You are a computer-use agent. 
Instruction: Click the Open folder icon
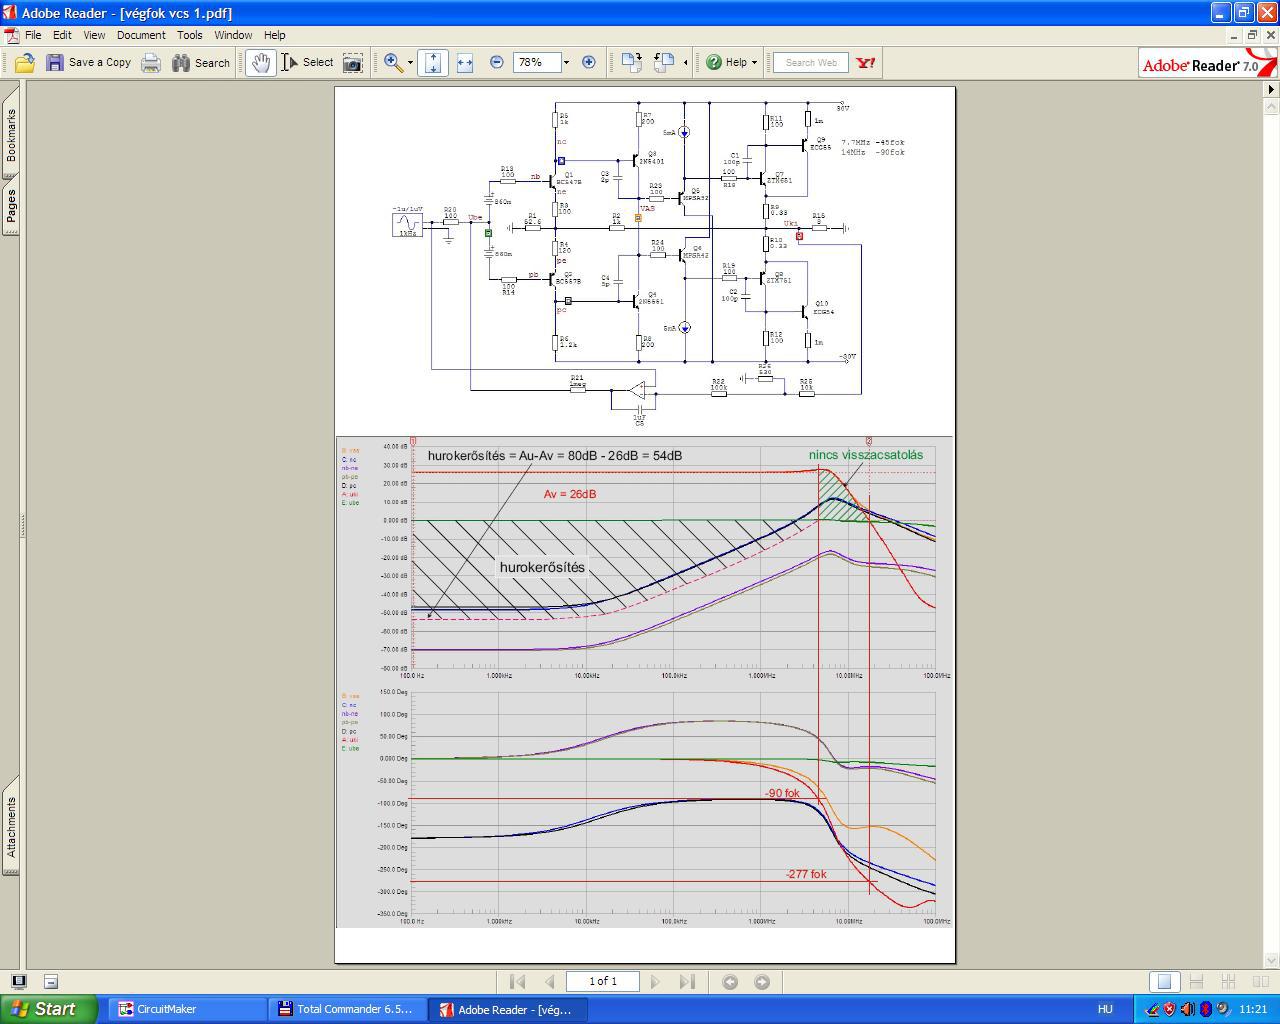point(24,63)
